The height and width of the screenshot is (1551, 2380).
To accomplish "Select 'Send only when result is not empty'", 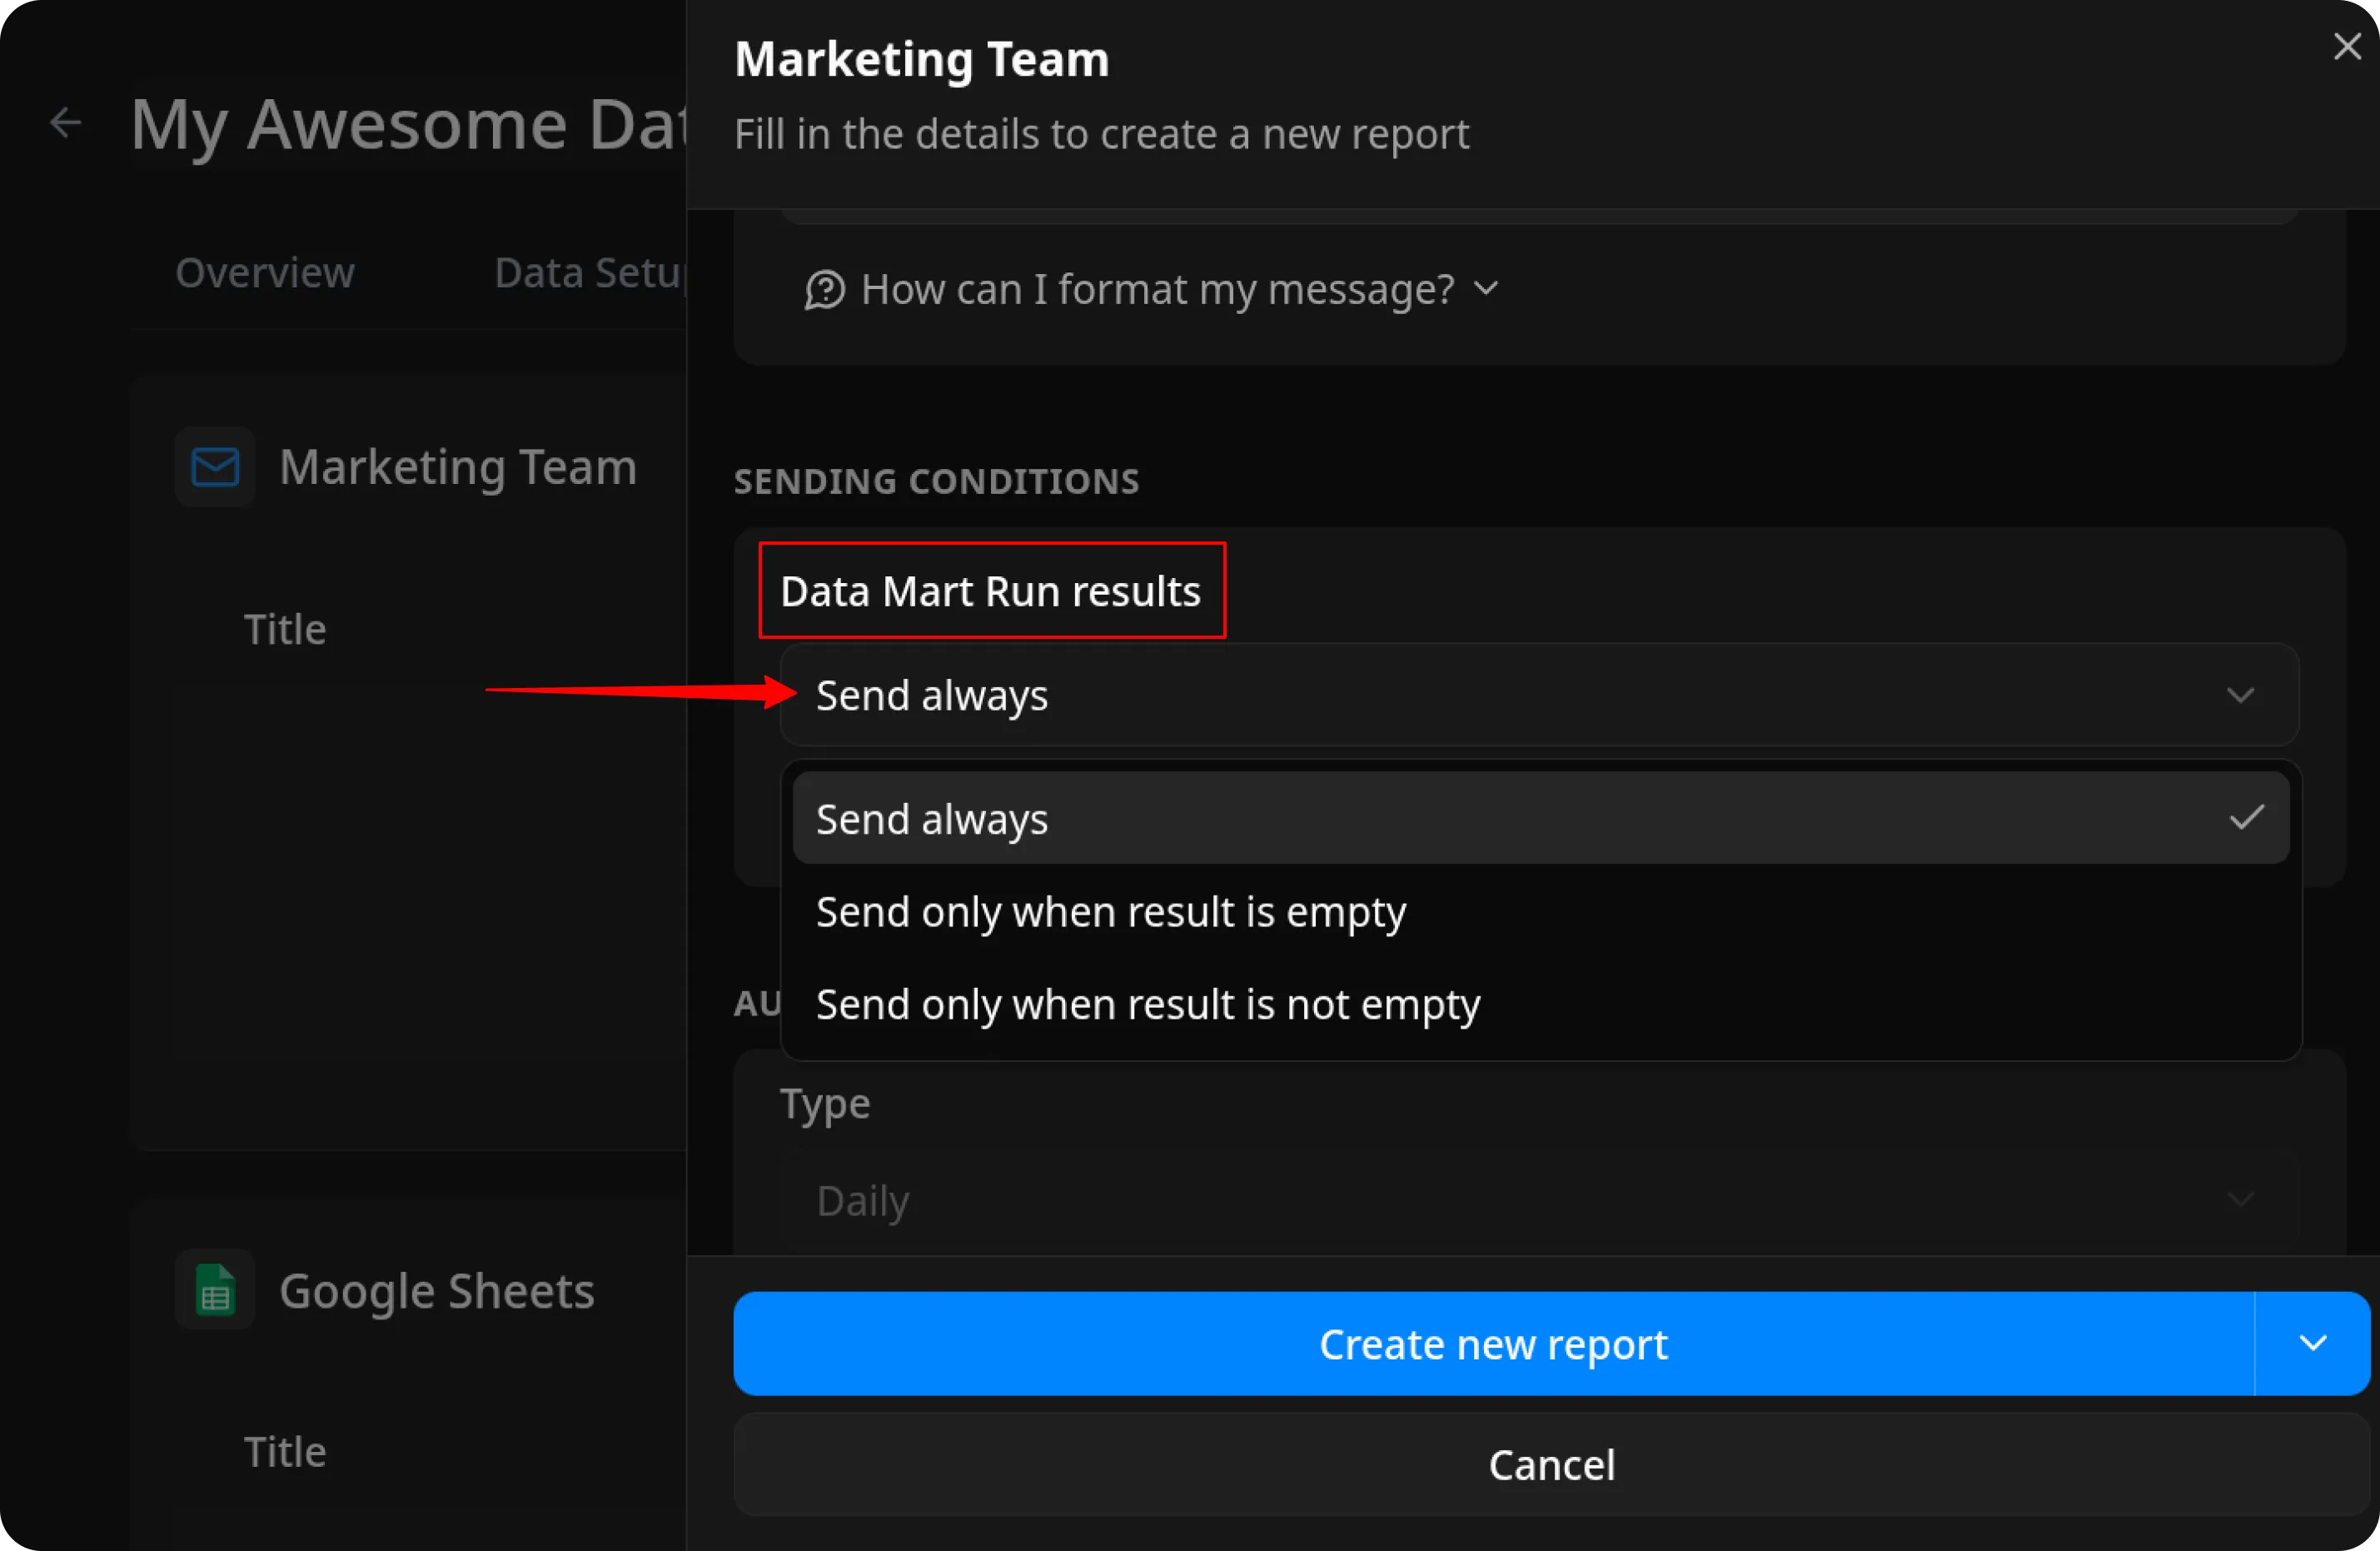I will (1147, 1005).
